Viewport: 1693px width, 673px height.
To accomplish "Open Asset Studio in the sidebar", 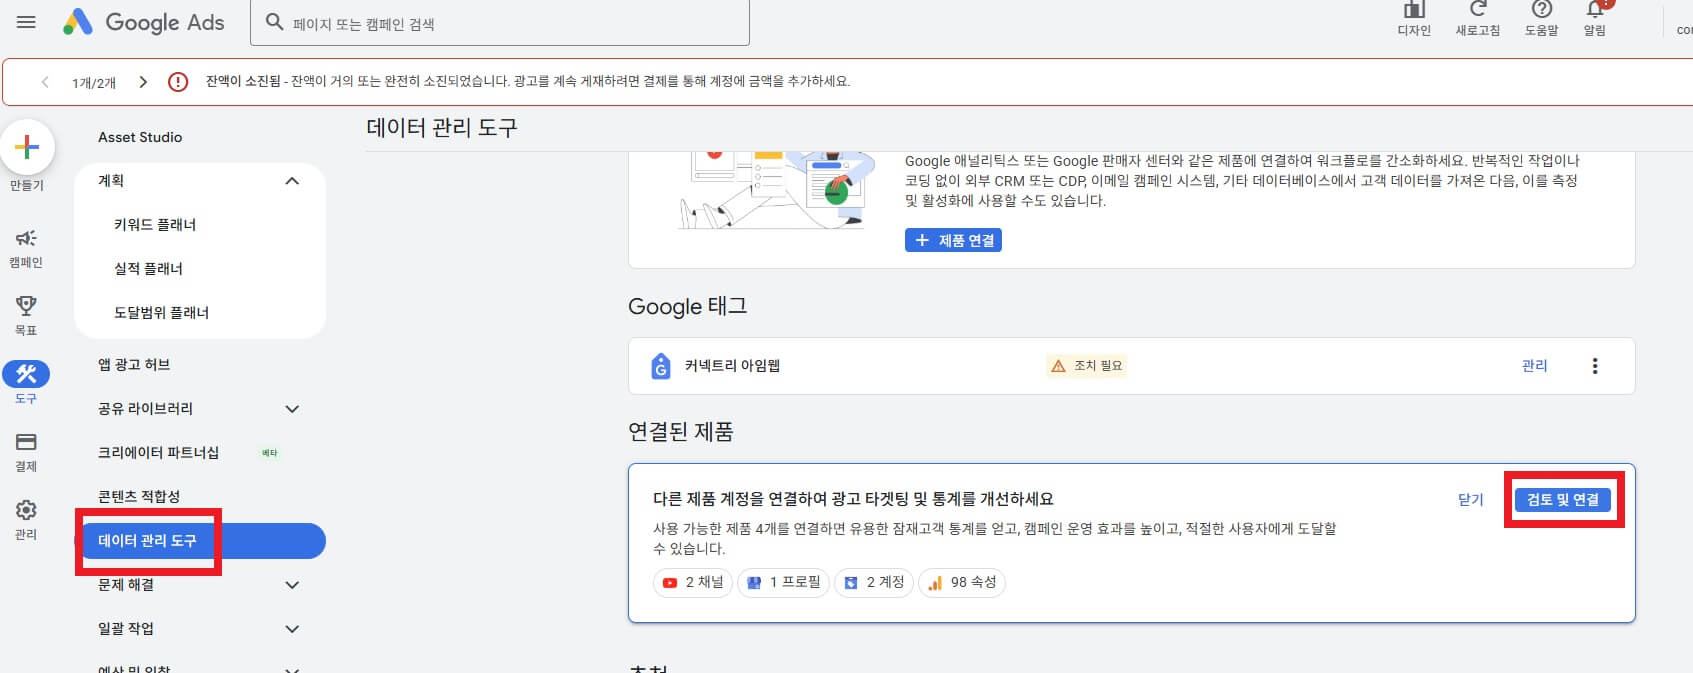I will [x=140, y=137].
